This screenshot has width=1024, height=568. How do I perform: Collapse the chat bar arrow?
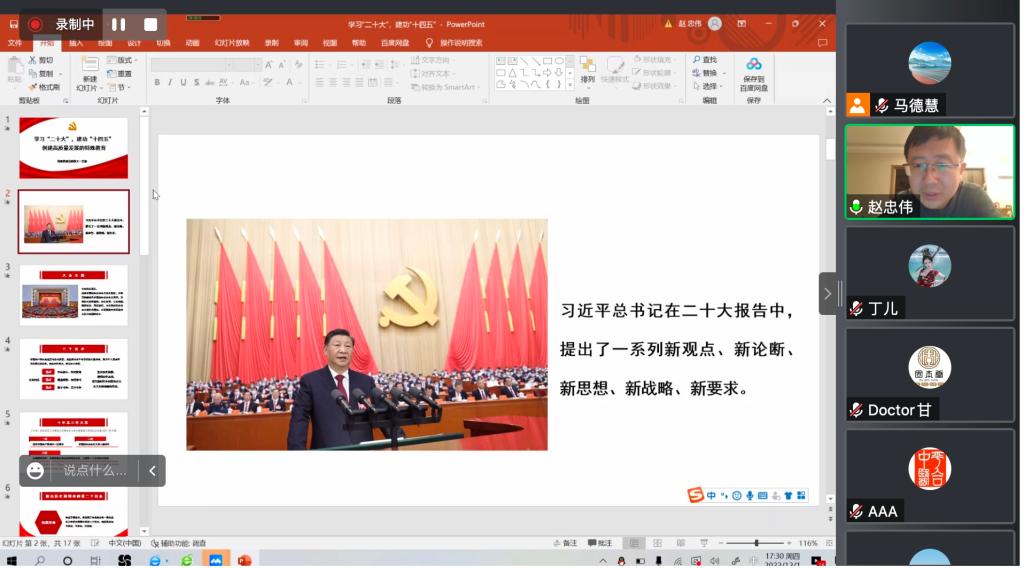152,471
